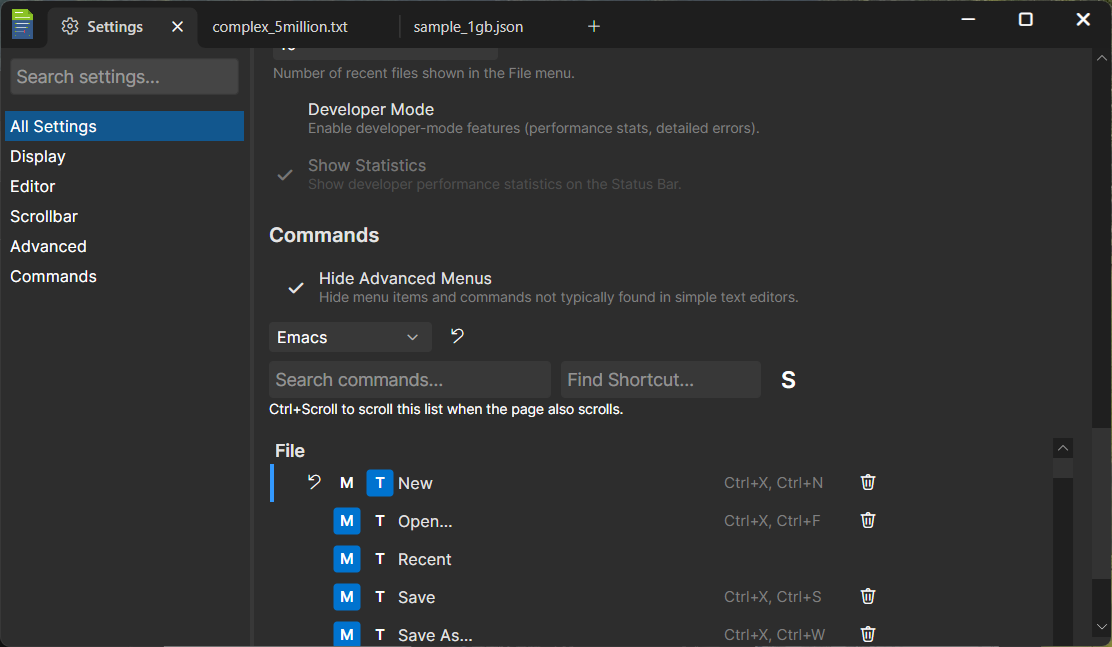Click the settings page scrollbar thumb
This screenshot has height=647, width=1112.
point(1101,504)
